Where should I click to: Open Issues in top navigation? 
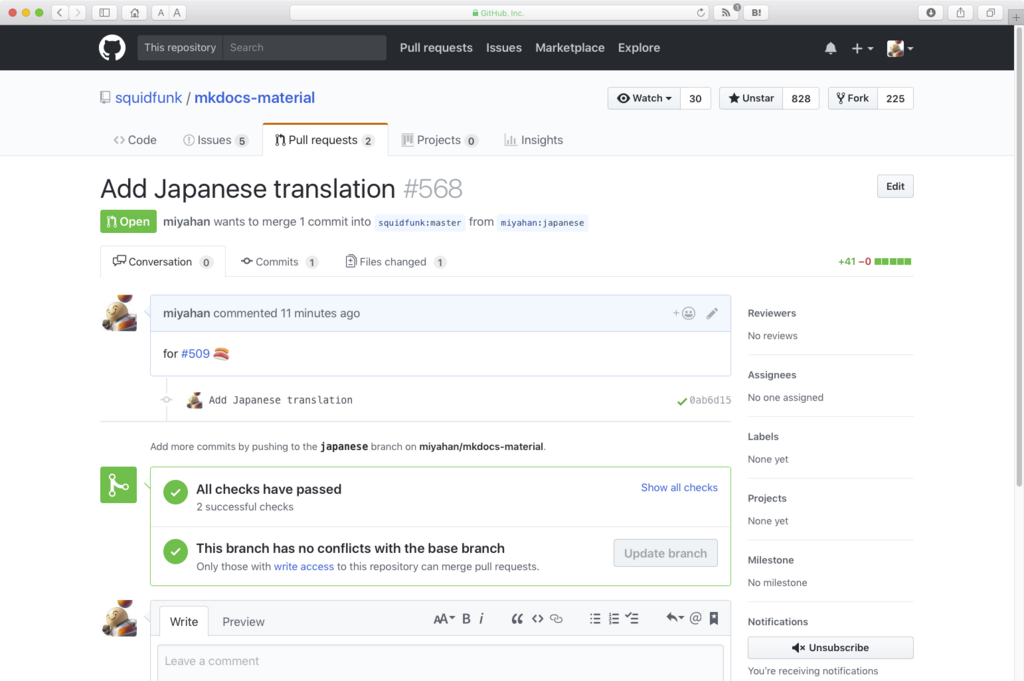point(504,48)
